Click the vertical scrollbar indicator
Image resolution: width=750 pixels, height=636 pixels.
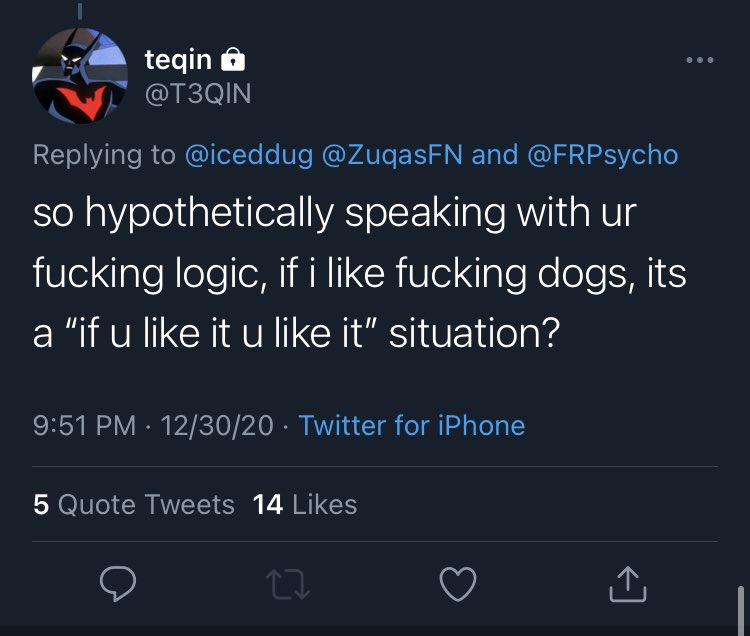pos(740,609)
